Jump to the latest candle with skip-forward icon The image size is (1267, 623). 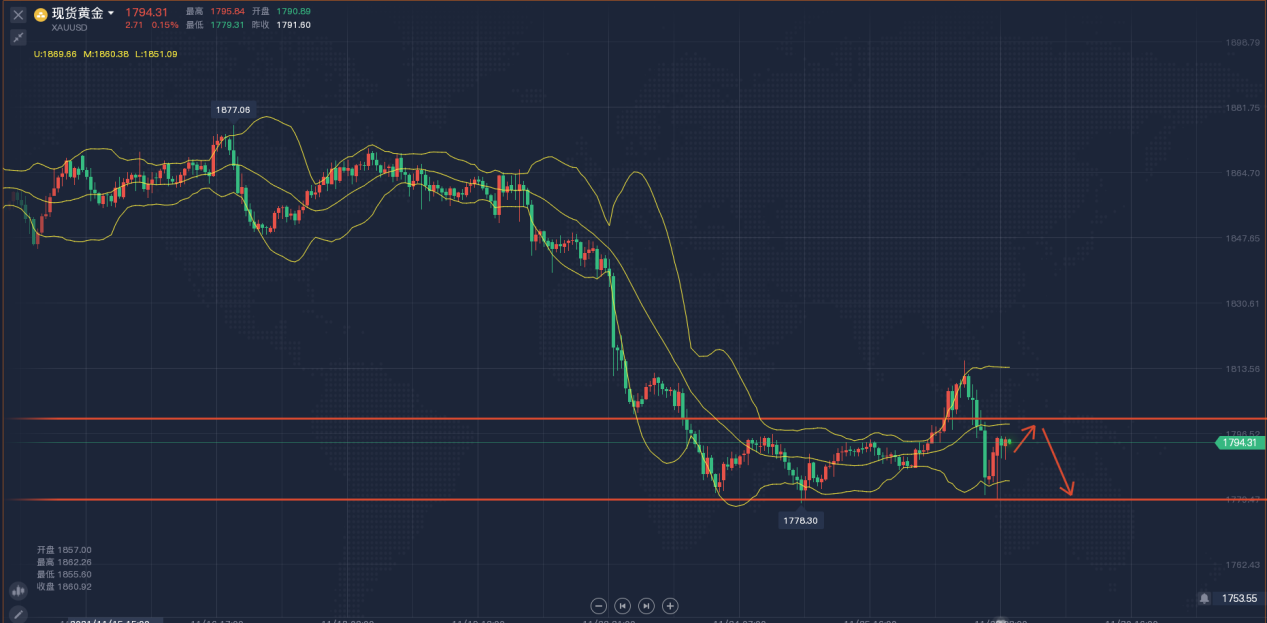click(x=646, y=605)
